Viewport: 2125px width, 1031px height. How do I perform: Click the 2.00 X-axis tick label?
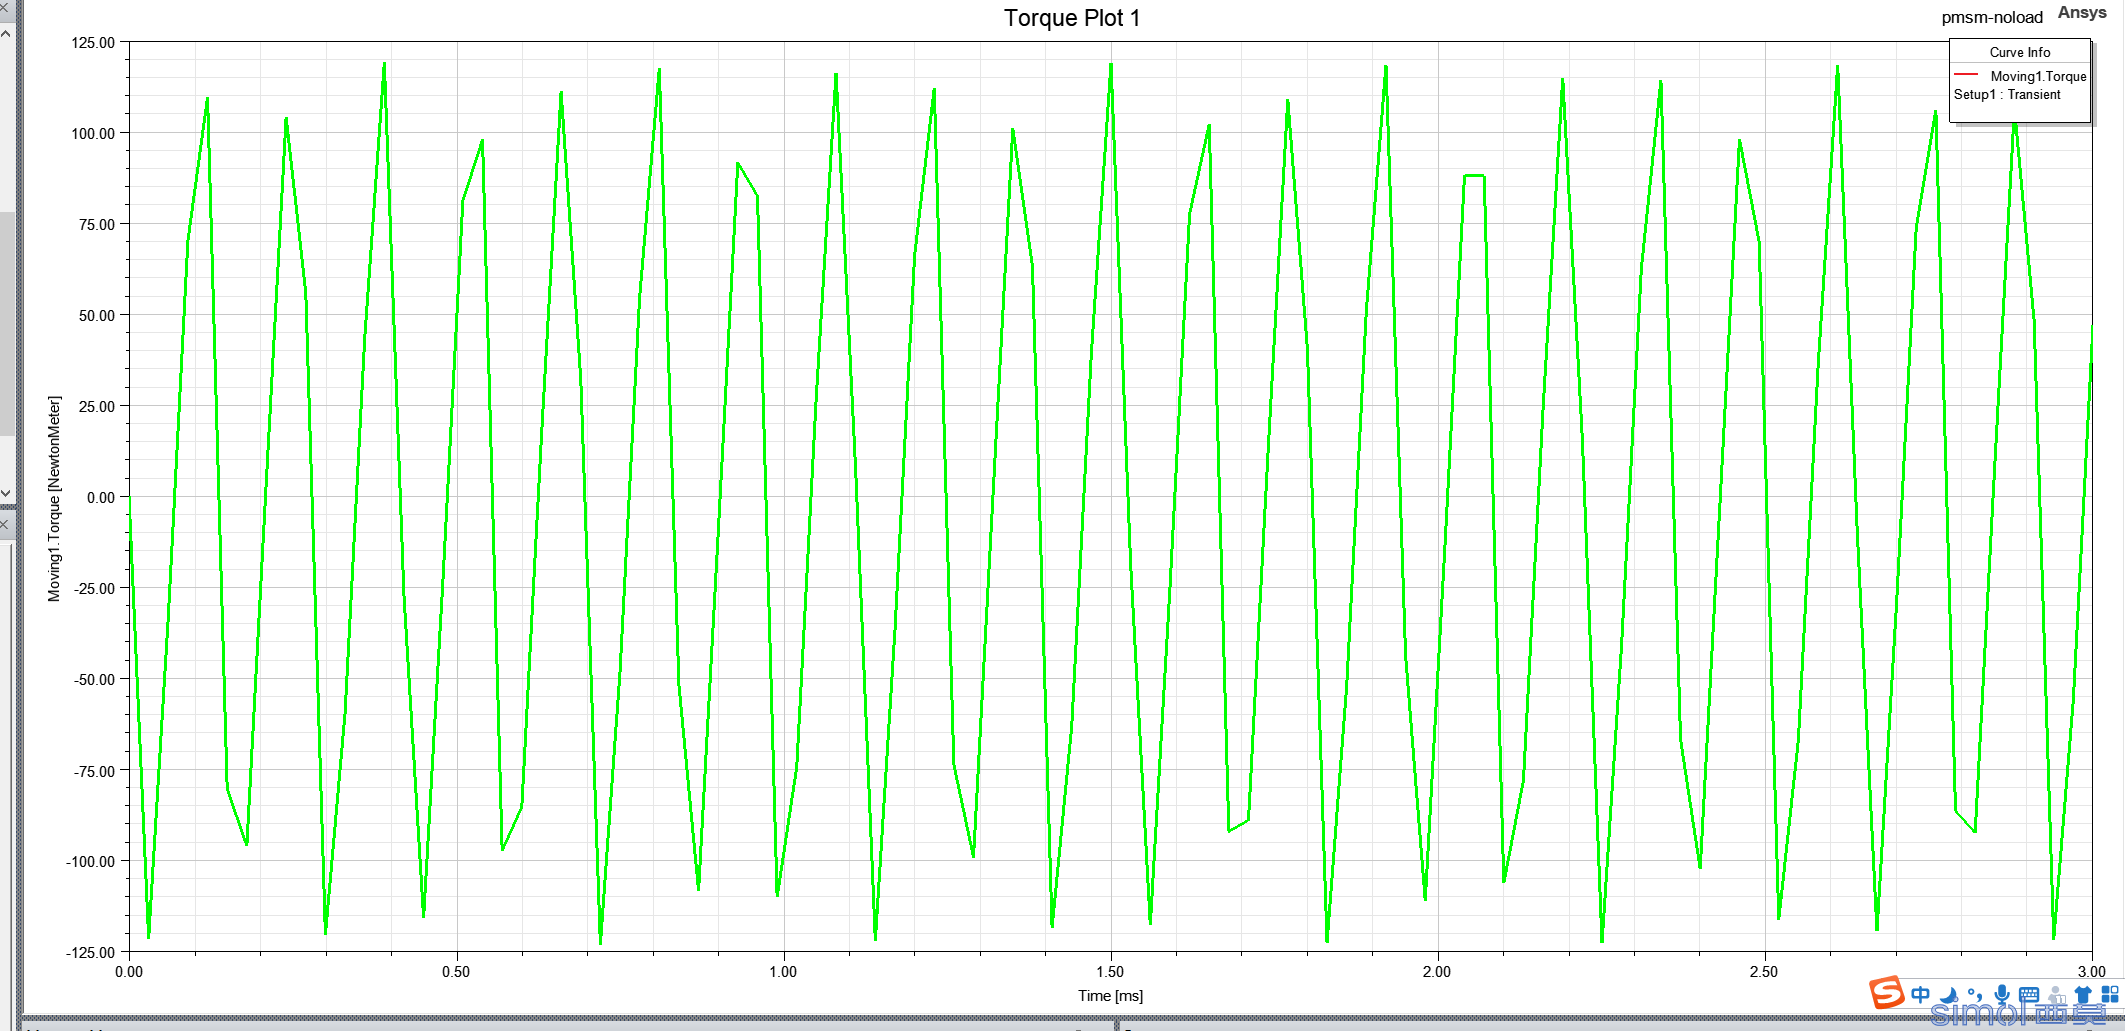click(1437, 972)
